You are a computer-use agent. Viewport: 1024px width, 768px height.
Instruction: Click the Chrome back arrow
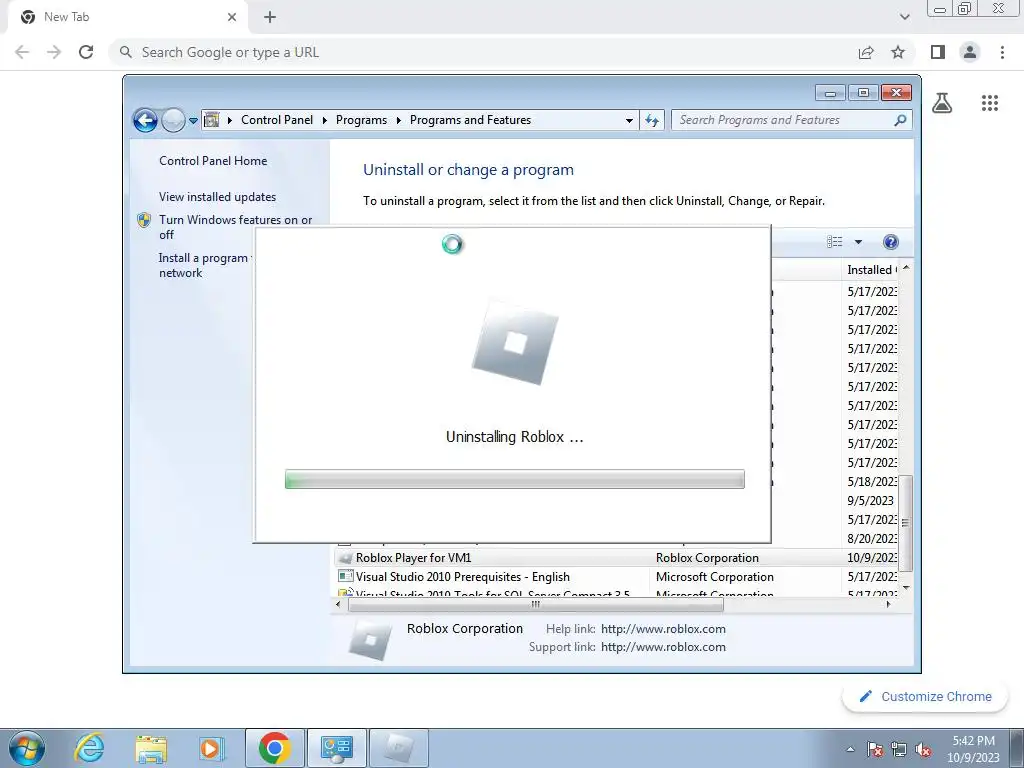tap(22, 52)
